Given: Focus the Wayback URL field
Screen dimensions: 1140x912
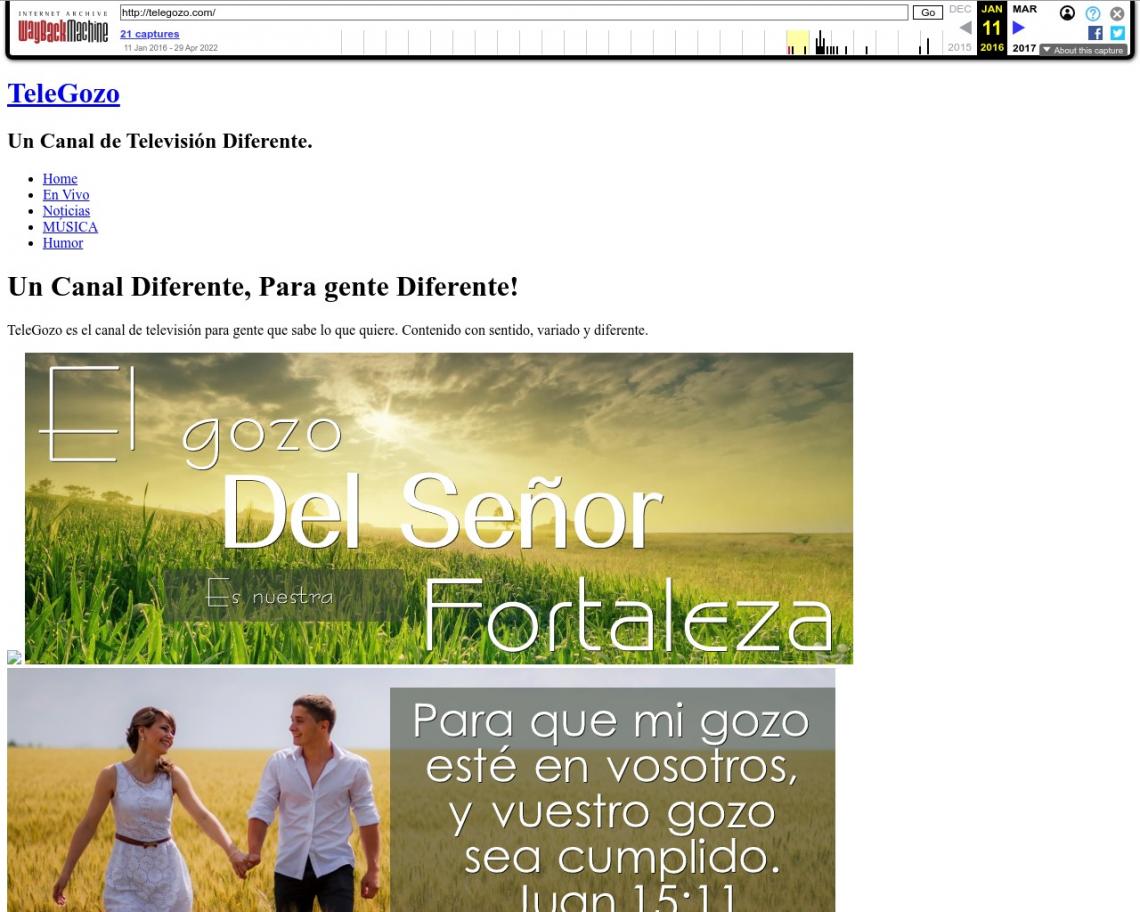Looking at the screenshot, I should click(x=514, y=12).
